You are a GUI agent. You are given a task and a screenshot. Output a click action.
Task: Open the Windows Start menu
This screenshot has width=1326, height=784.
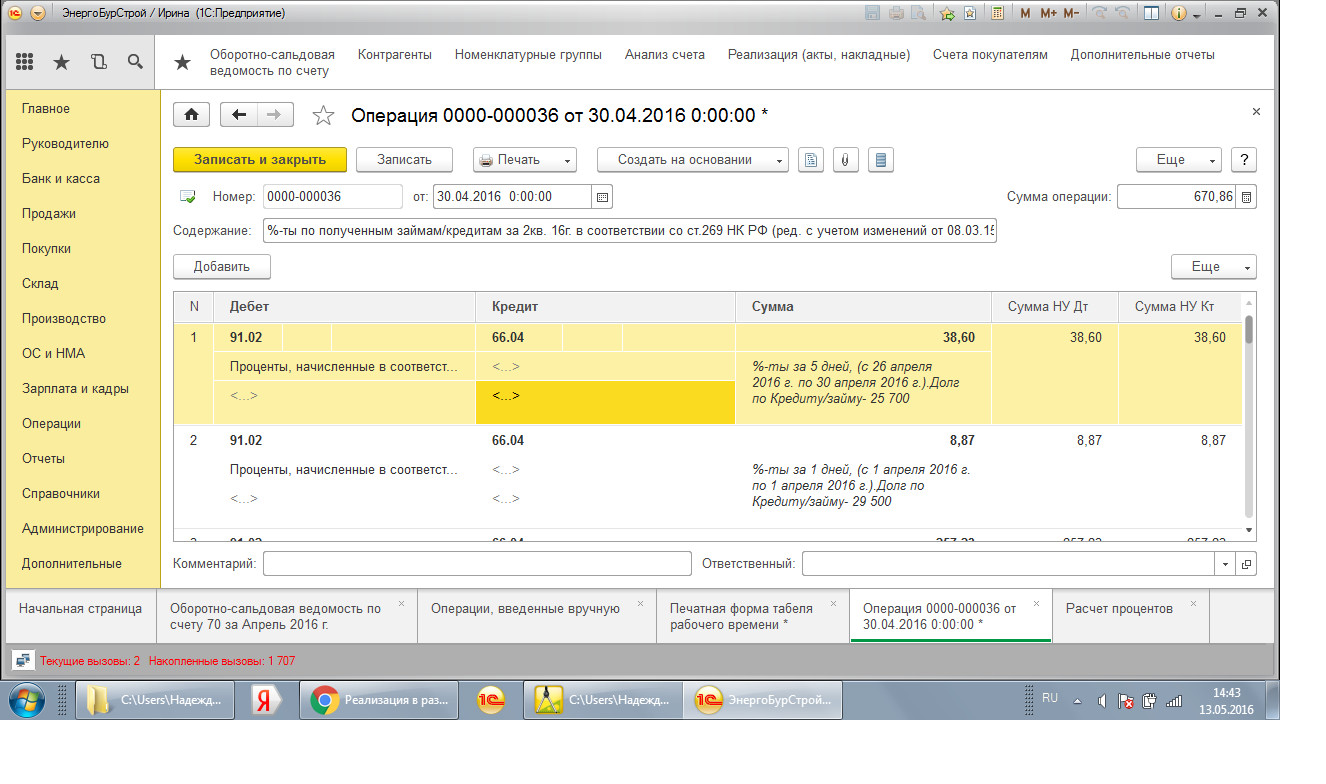point(26,700)
